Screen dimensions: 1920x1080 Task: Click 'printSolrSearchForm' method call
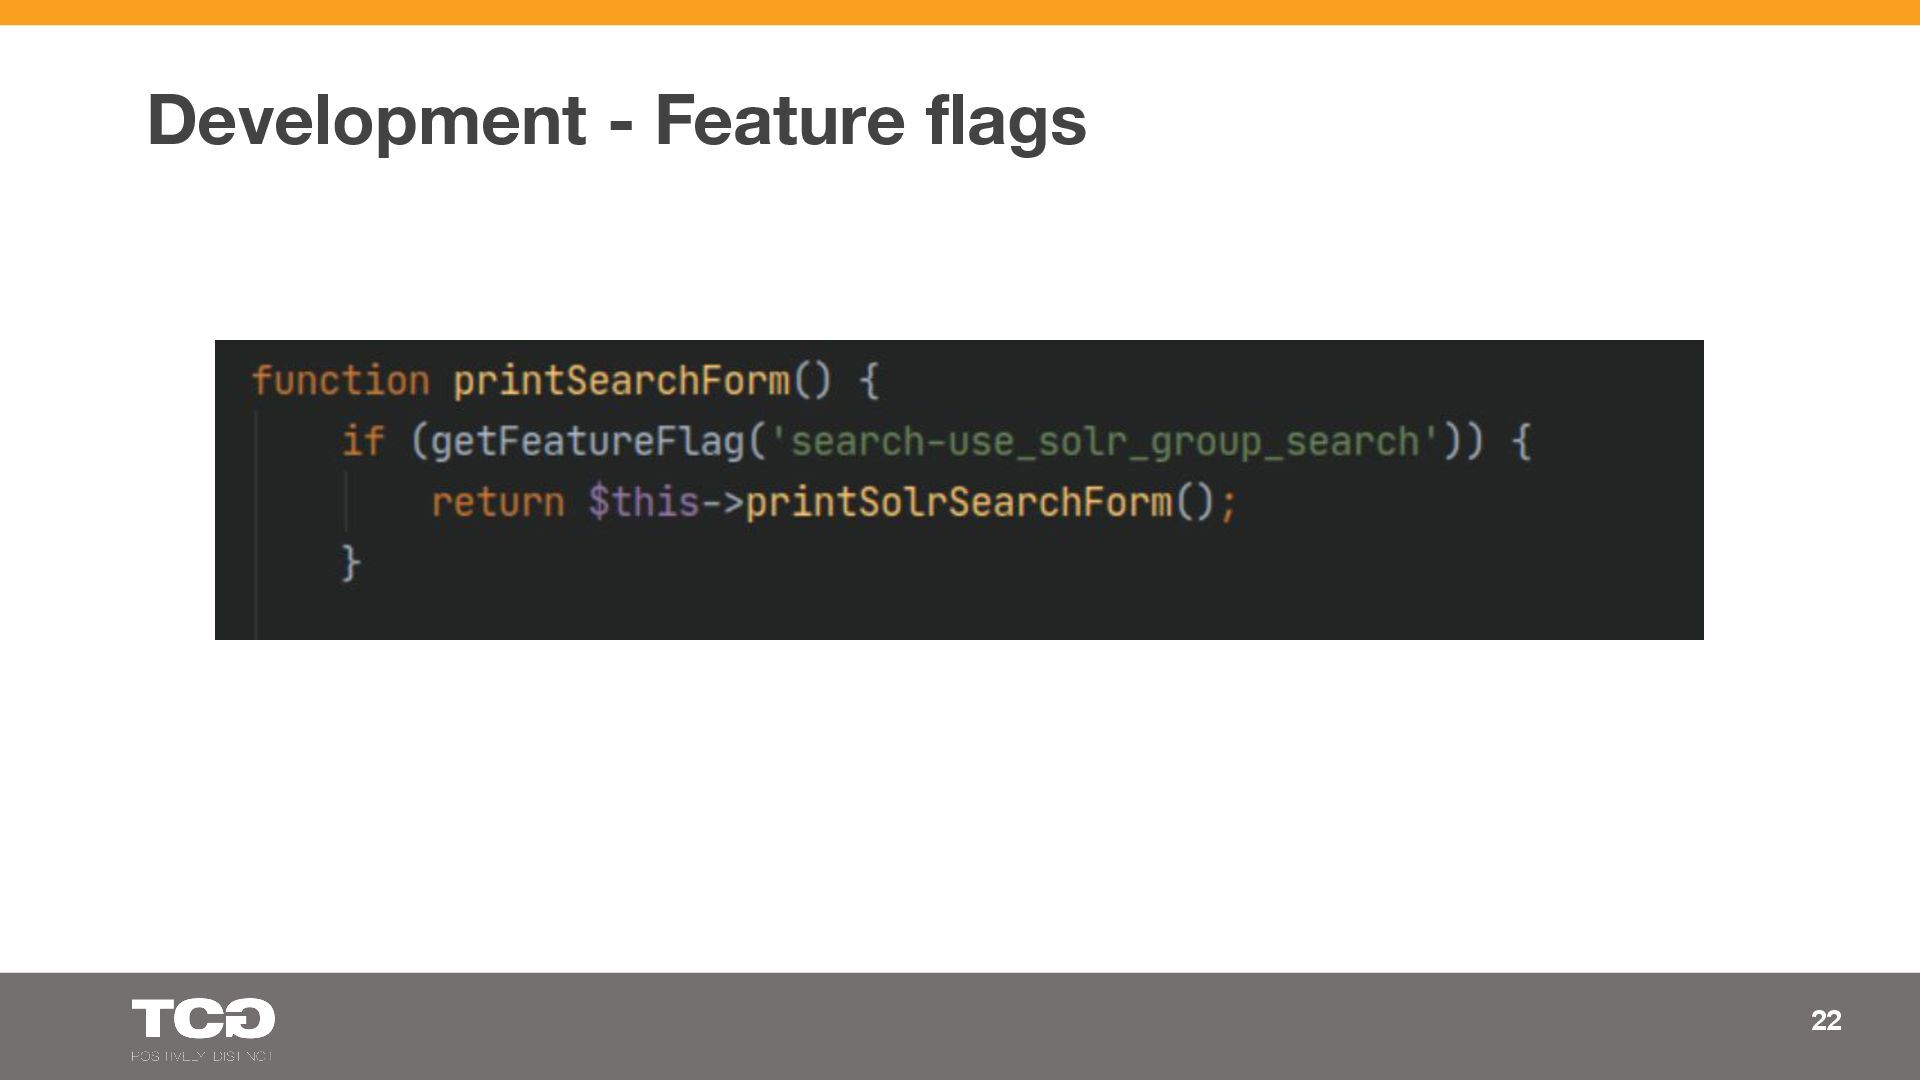click(958, 502)
